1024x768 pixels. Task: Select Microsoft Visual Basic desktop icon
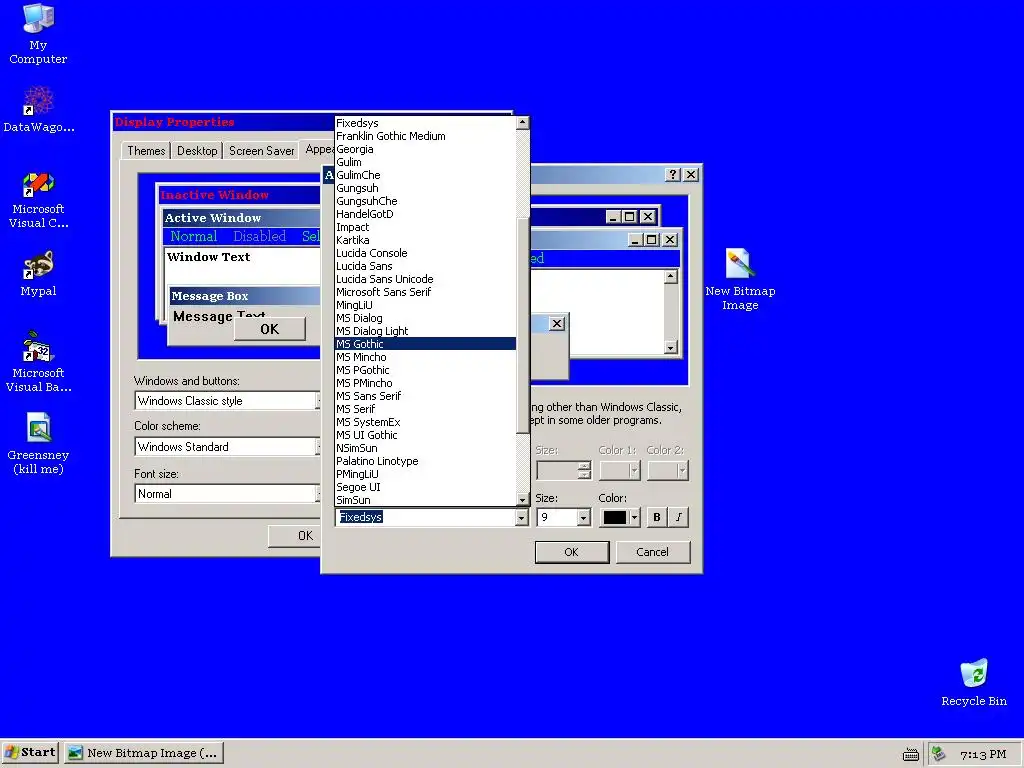point(38,362)
